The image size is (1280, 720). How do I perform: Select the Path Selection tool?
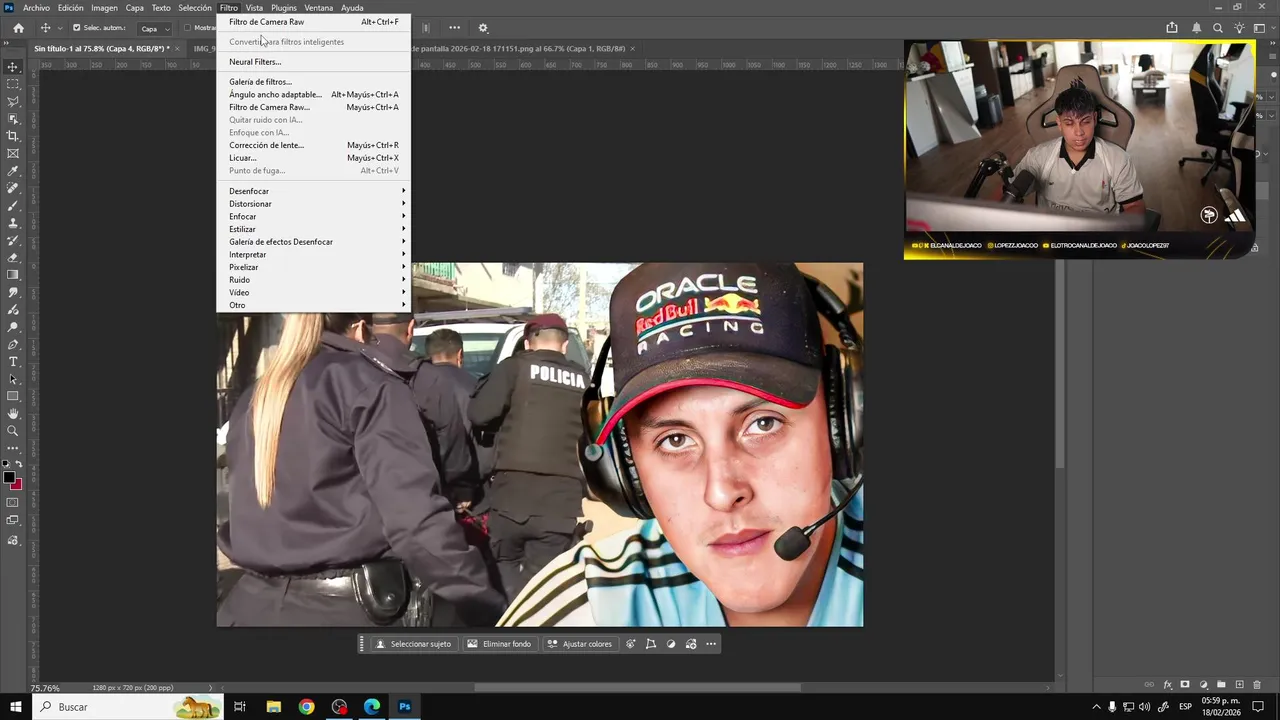(13, 379)
